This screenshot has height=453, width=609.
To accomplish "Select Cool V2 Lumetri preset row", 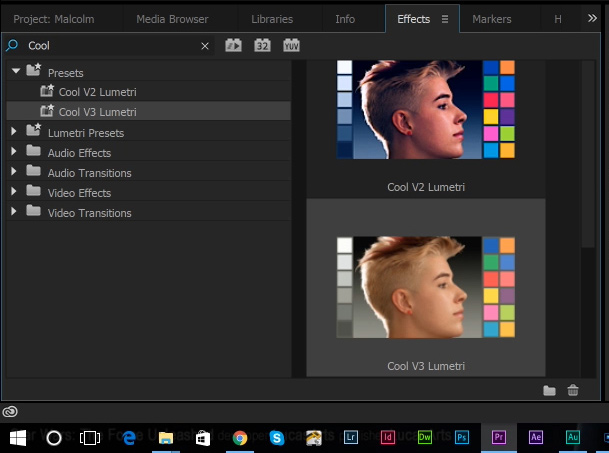I will point(149,92).
